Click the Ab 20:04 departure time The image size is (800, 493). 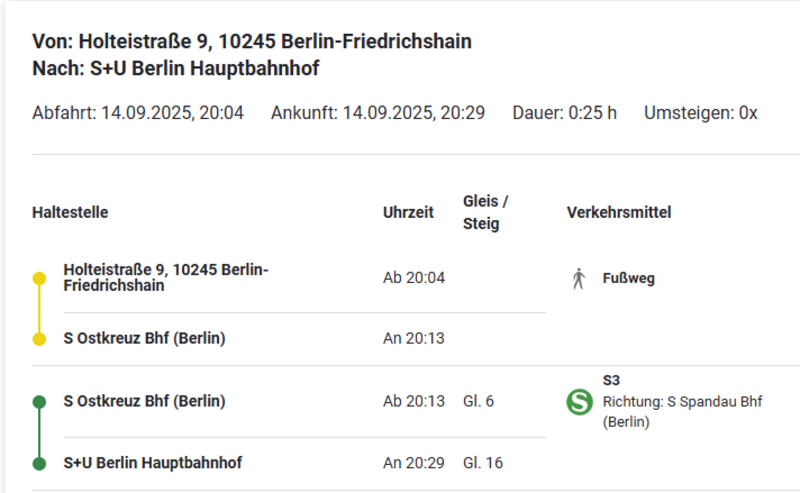coord(414,278)
